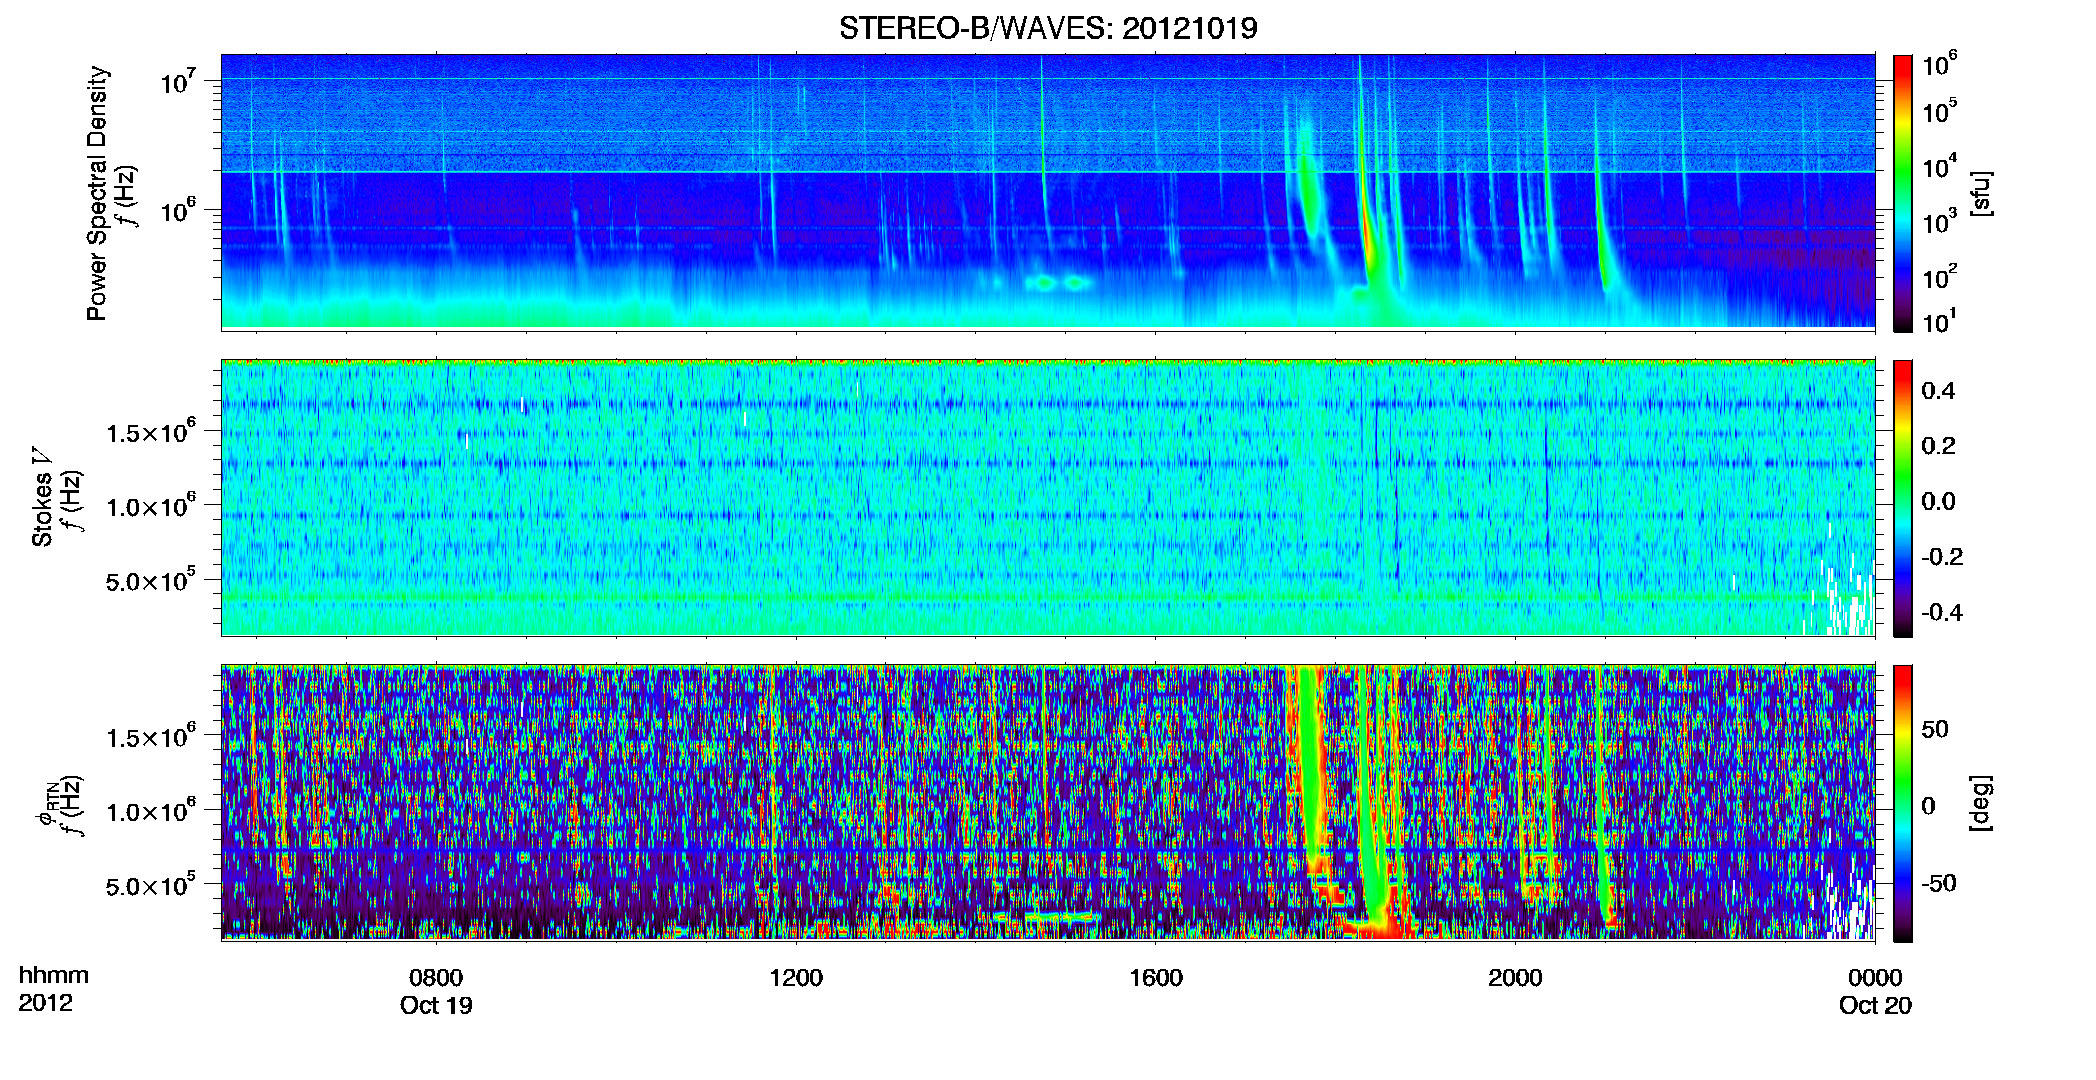
Task: Click the -0.4 value on Stokes V colorbar
Action: point(1942,612)
